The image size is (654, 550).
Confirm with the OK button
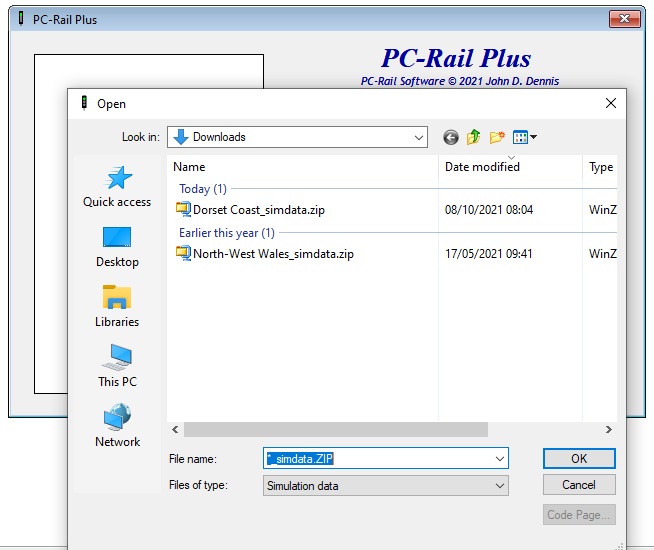[579, 459]
